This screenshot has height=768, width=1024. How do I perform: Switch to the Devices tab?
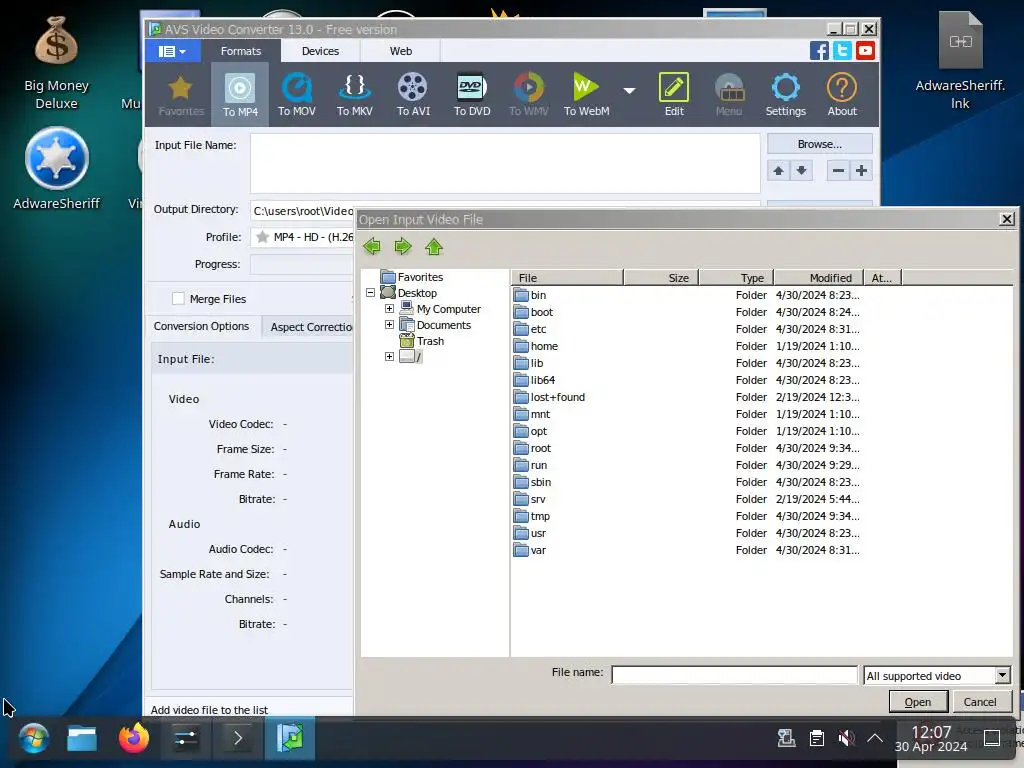pyautogui.click(x=320, y=51)
